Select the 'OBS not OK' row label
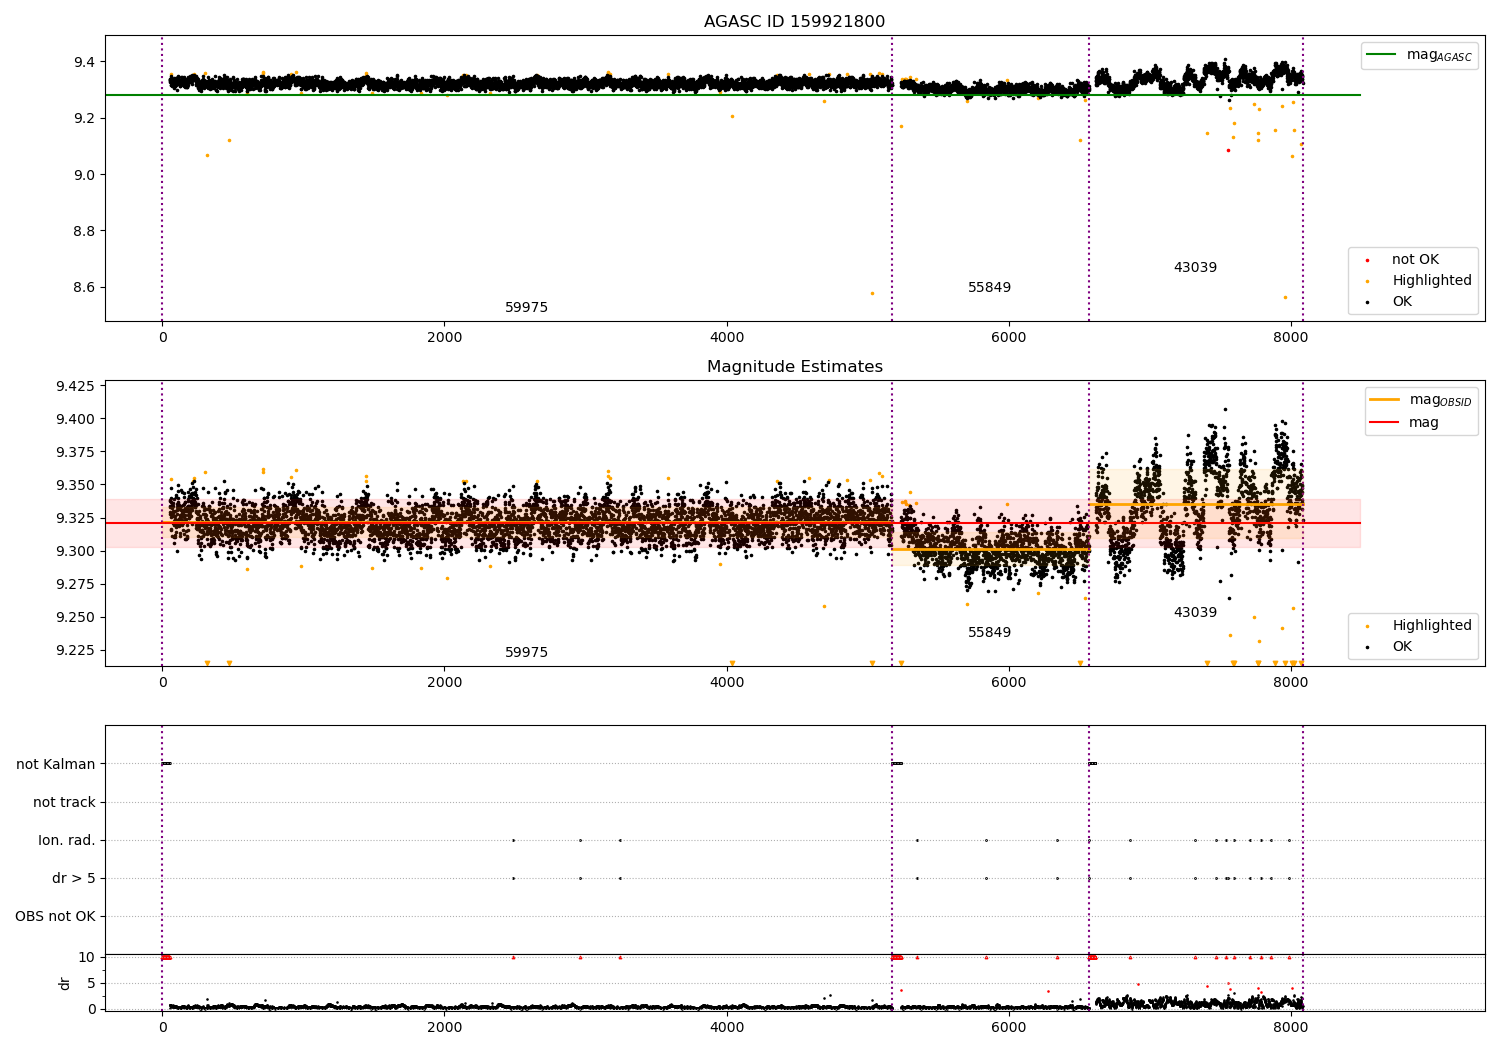 pyautogui.click(x=56, y=917)
